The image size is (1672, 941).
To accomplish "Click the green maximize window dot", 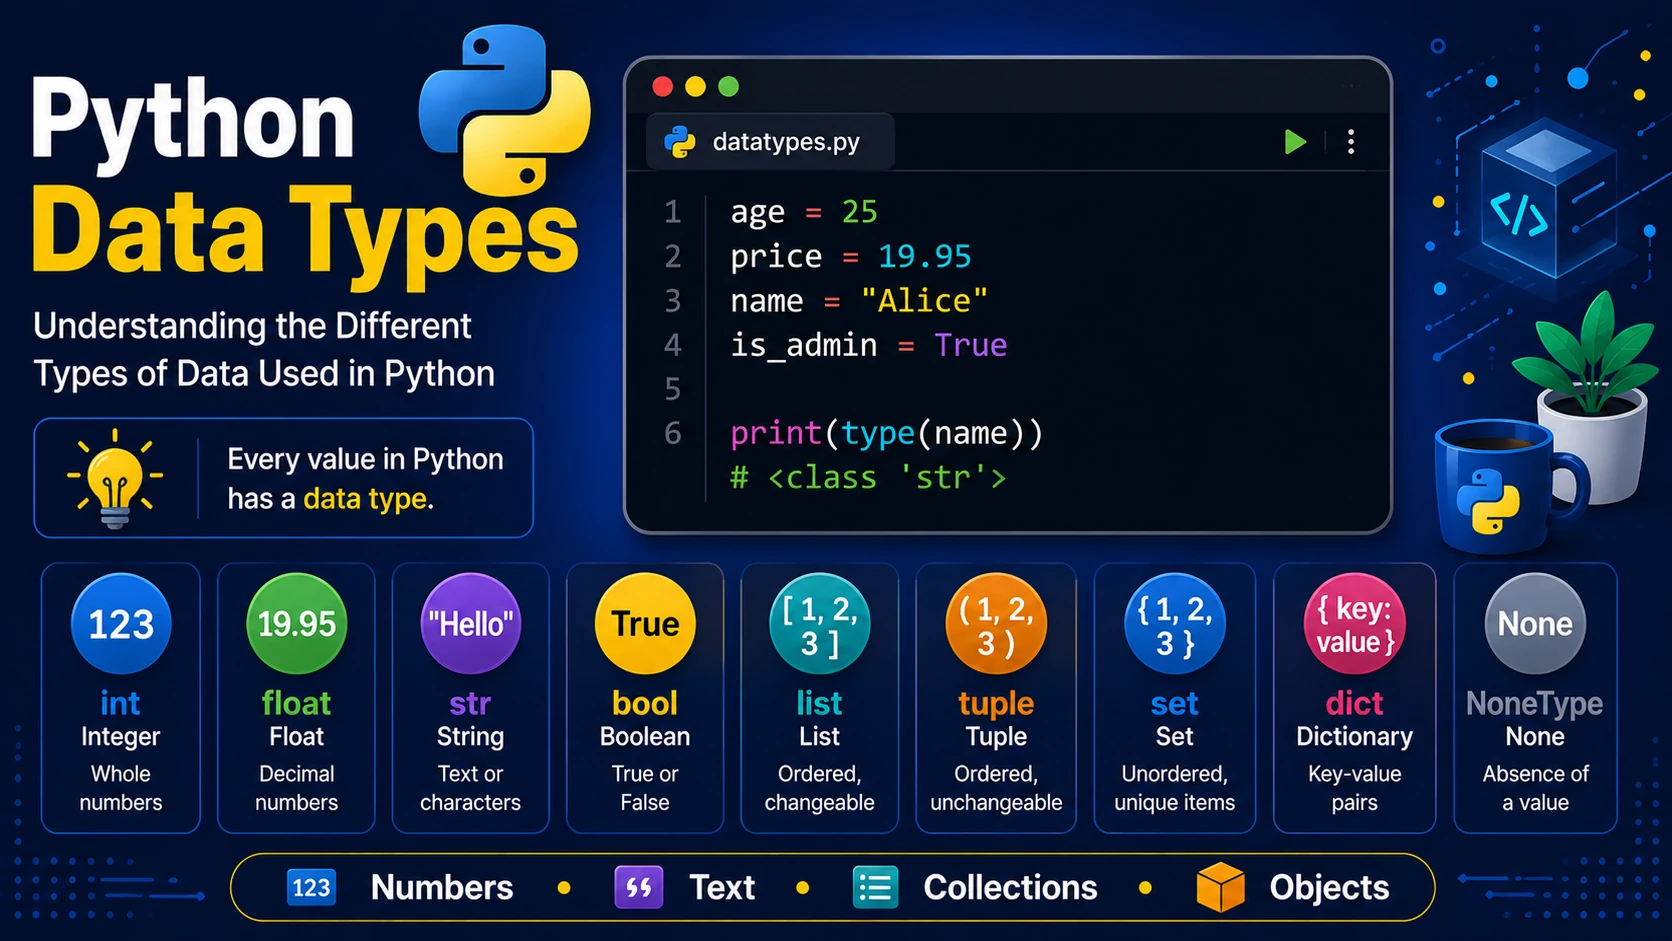I will coord(729,87).
